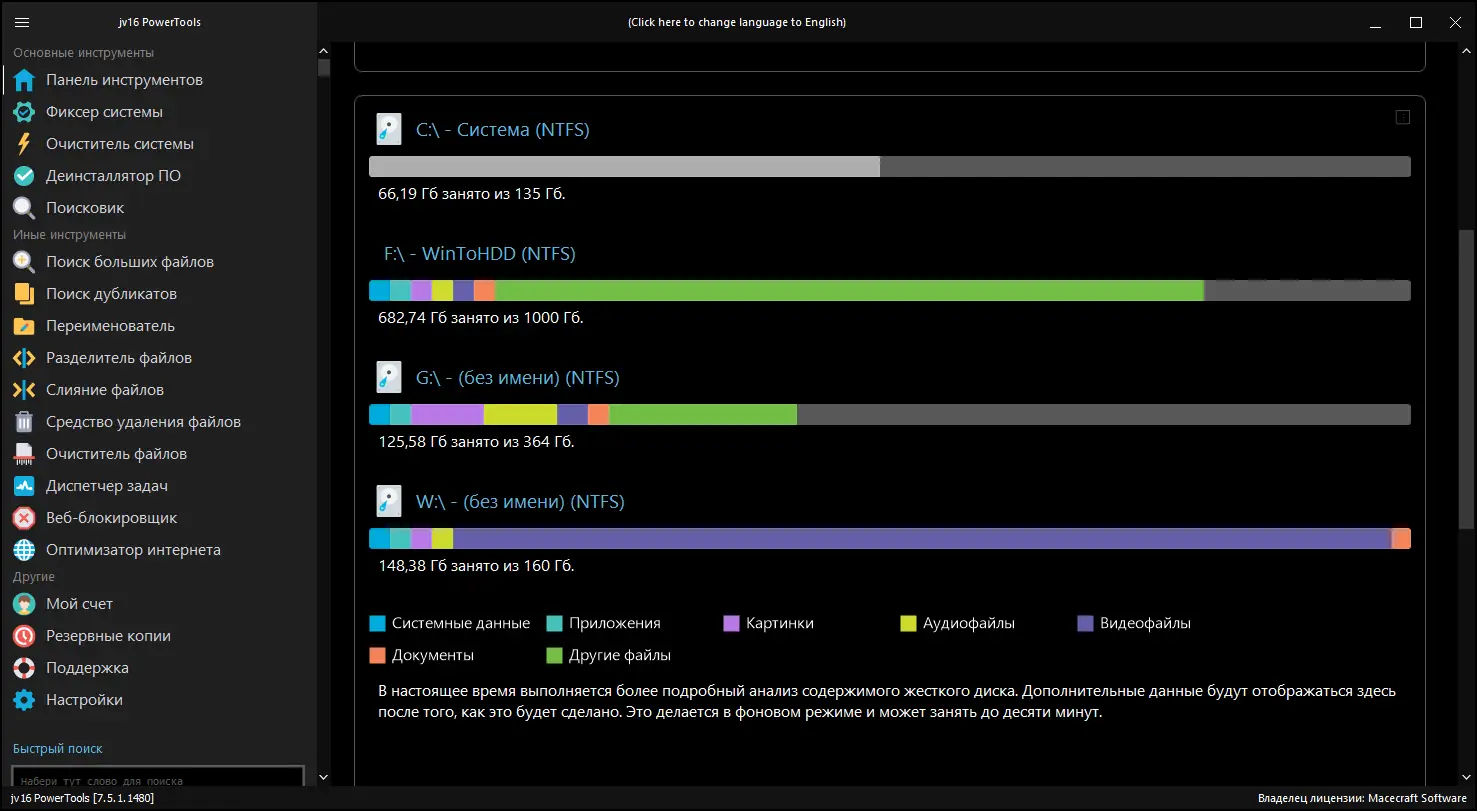Screen dimensions: 1477x811
Task: Open Панель инструментов menu item
Action: click(124, 80)
